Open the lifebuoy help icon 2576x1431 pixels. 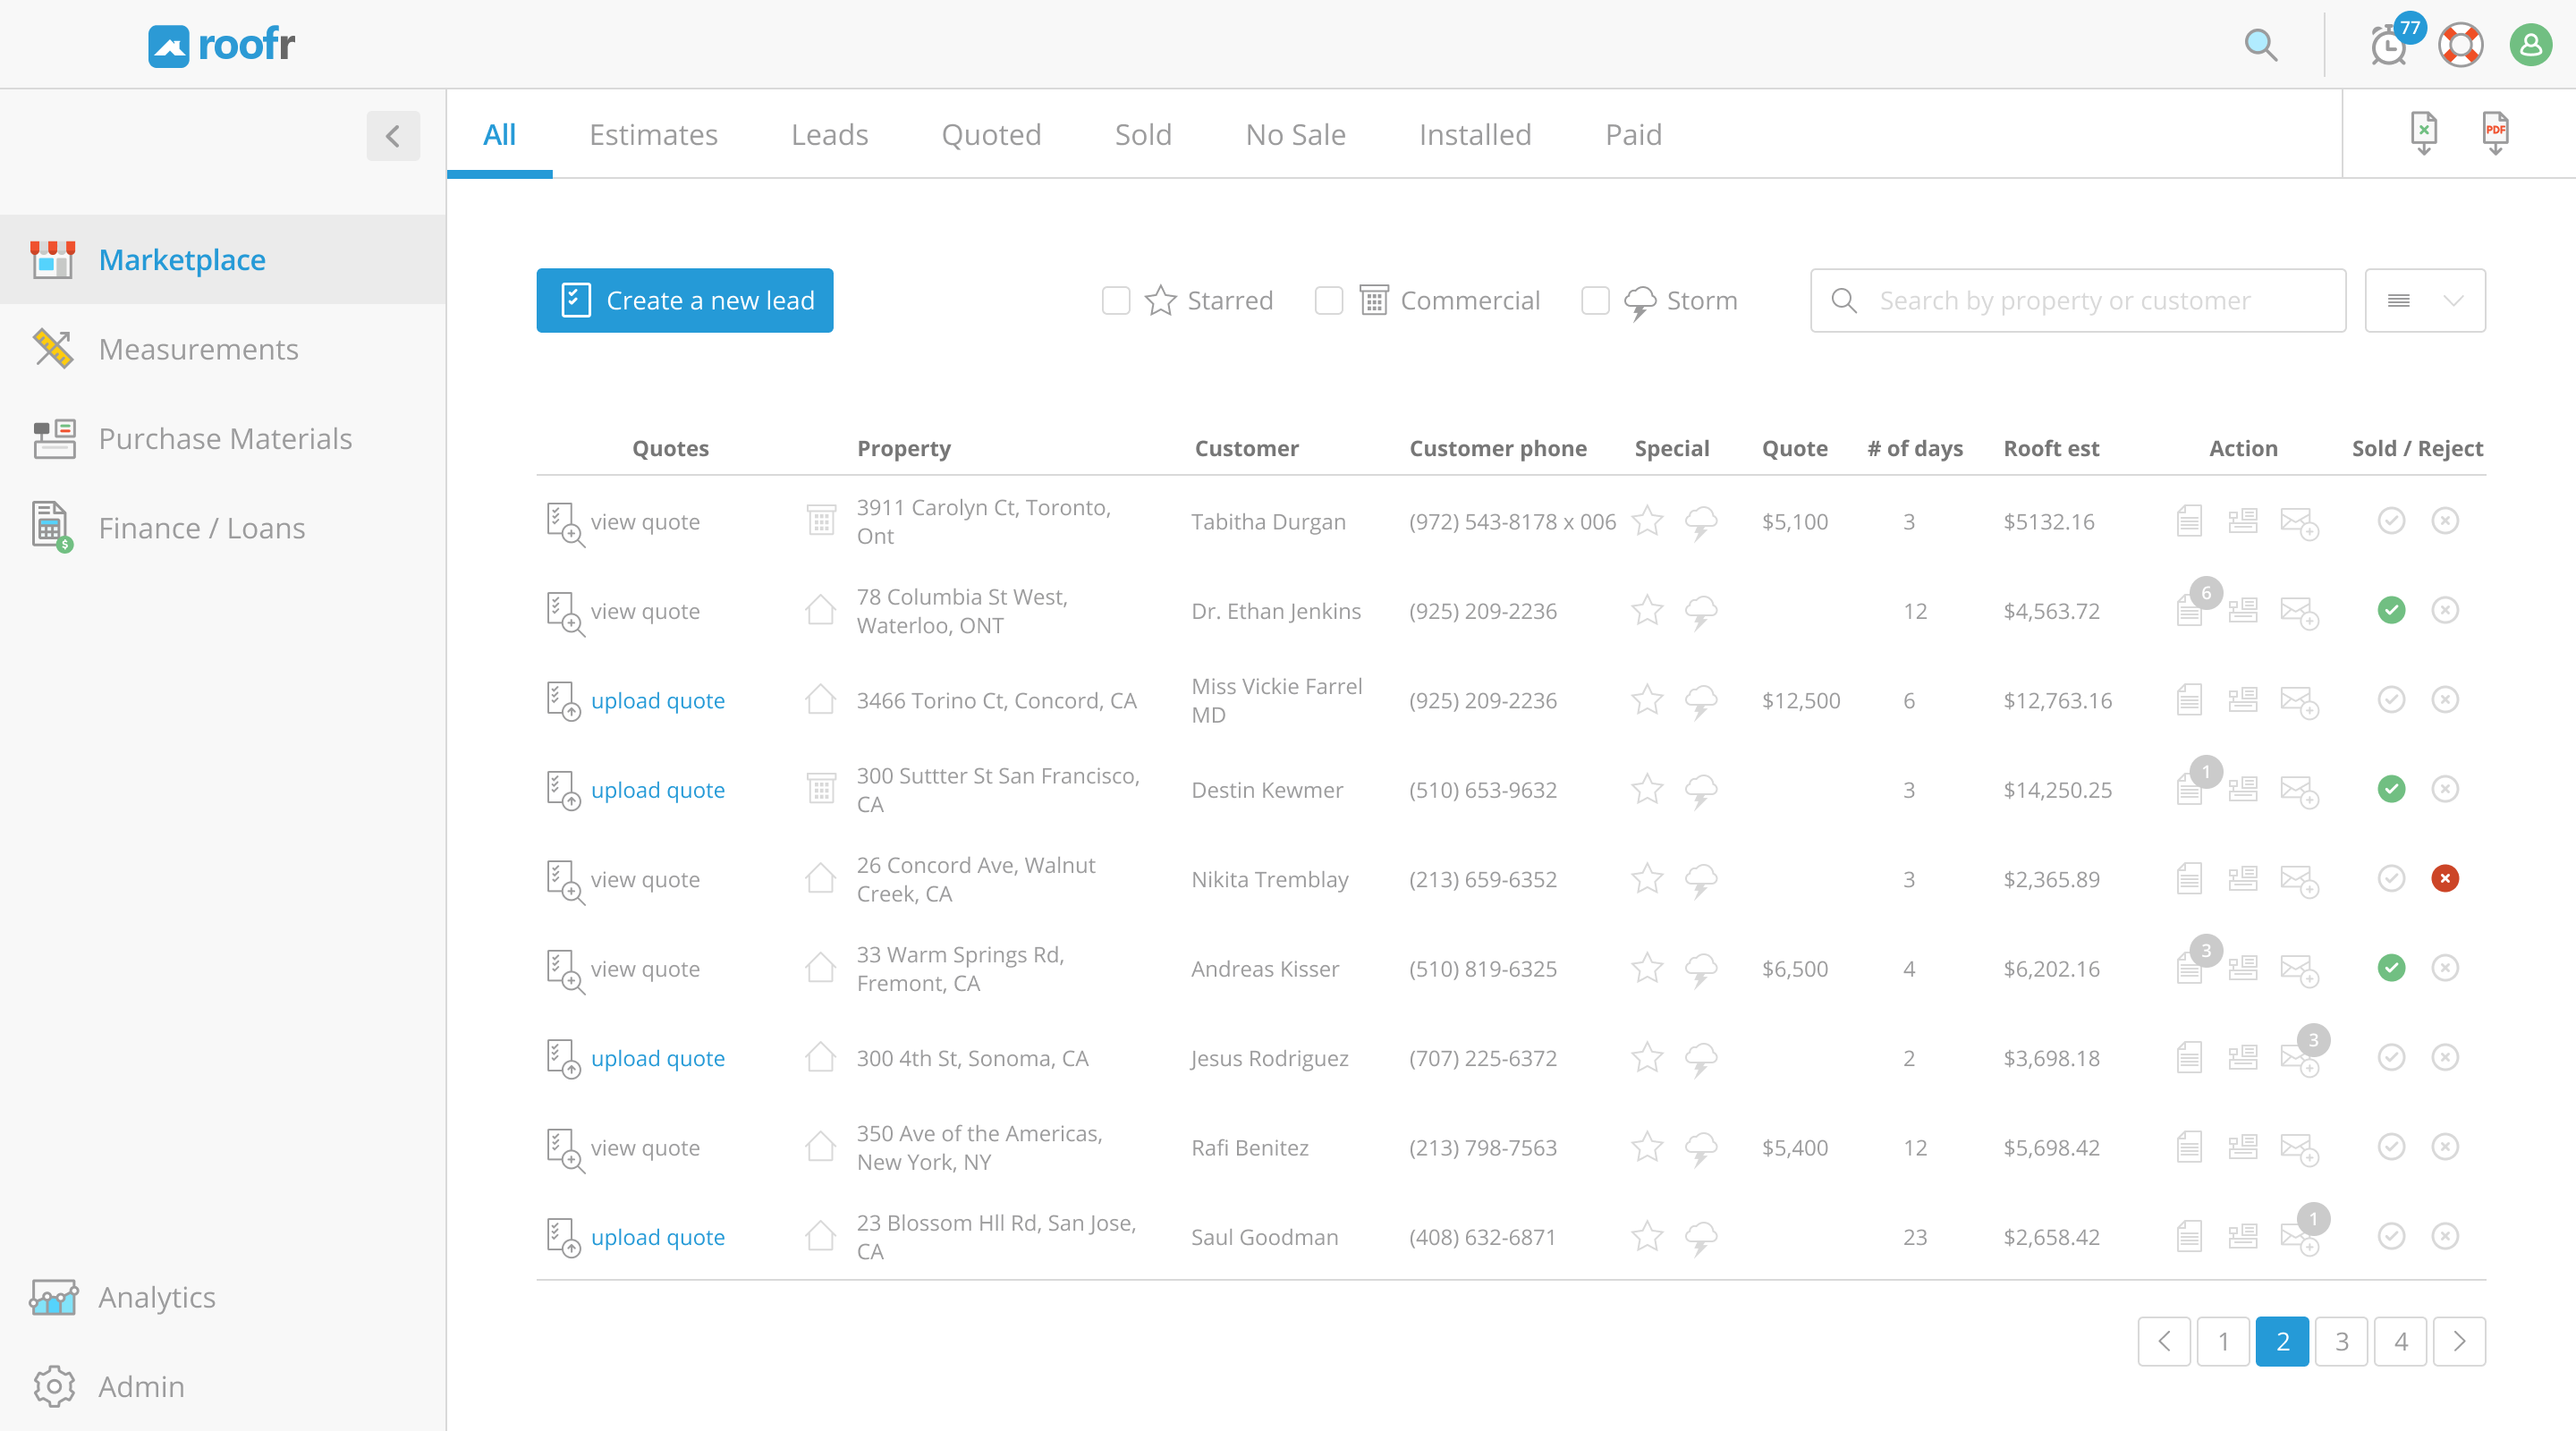(2460, 45)
